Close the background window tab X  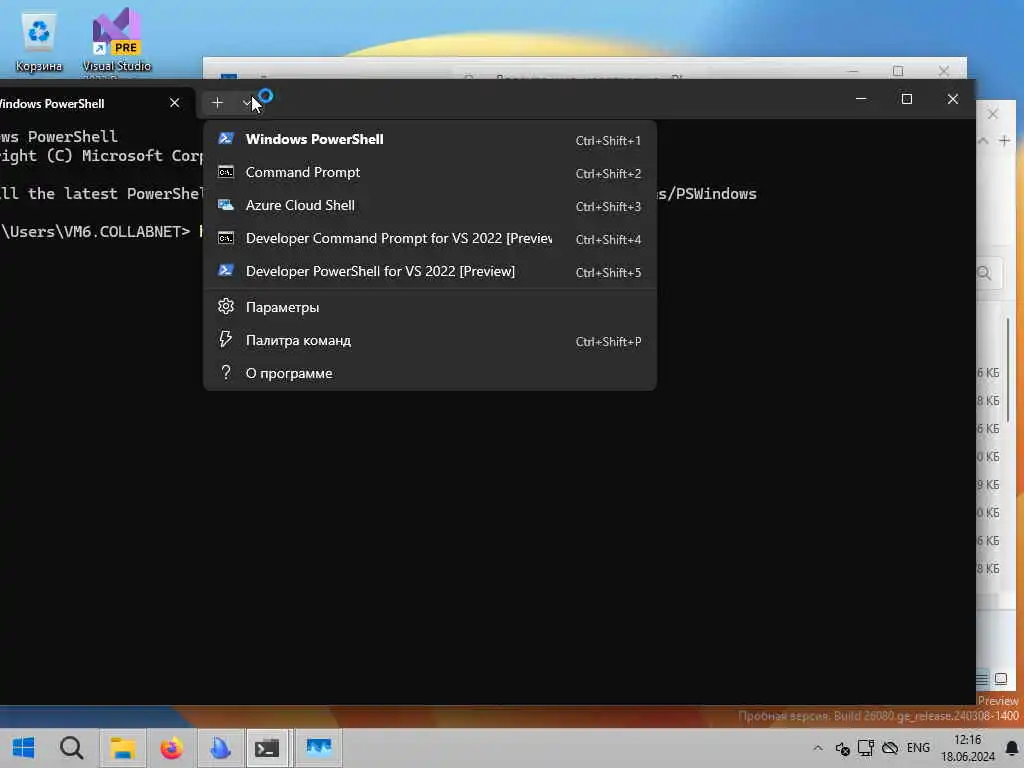993,114
